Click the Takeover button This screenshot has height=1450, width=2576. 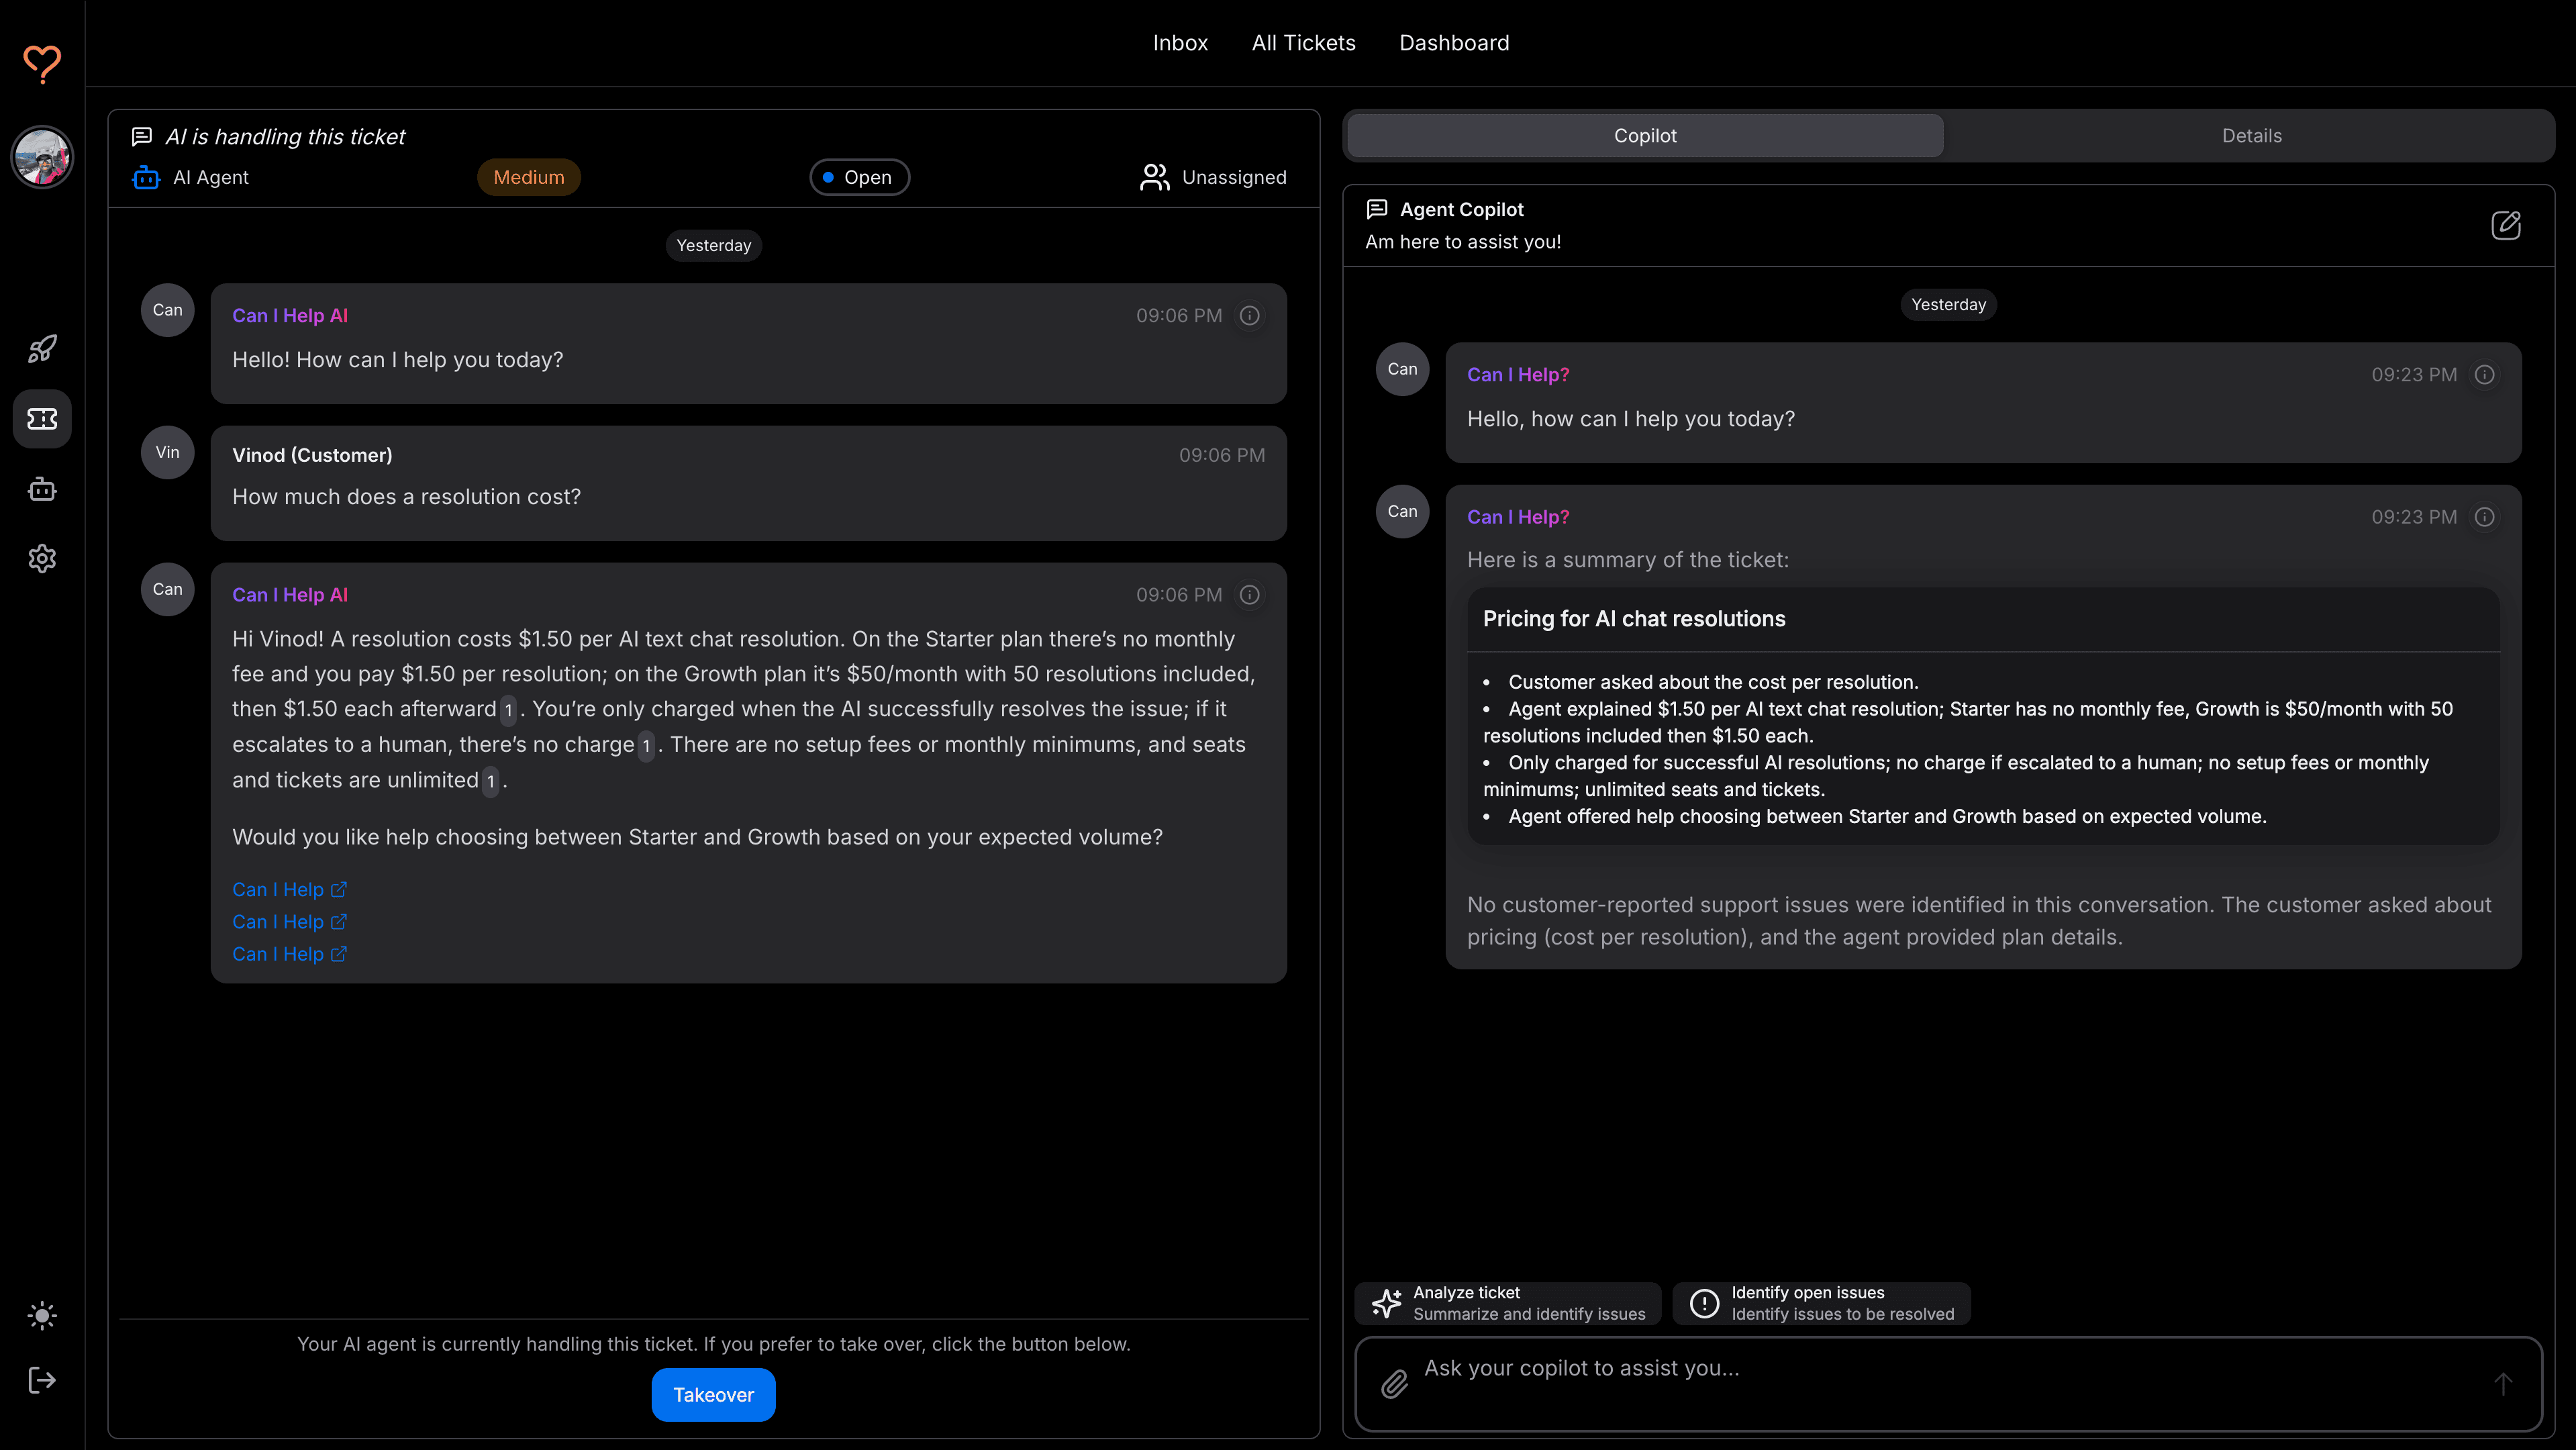click(x=713, y=1394)
